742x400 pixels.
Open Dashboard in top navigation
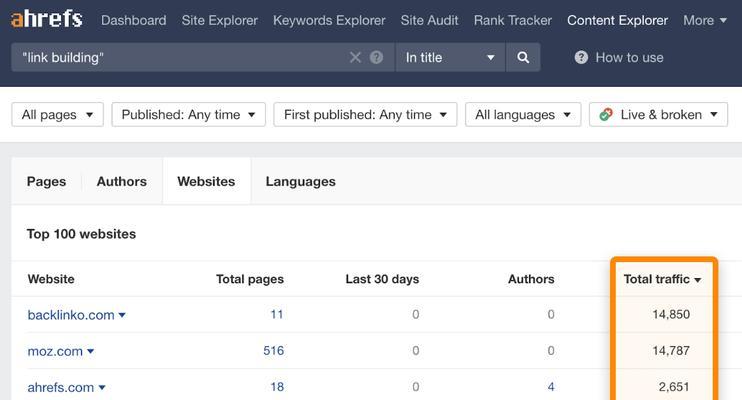coord(133,20)
